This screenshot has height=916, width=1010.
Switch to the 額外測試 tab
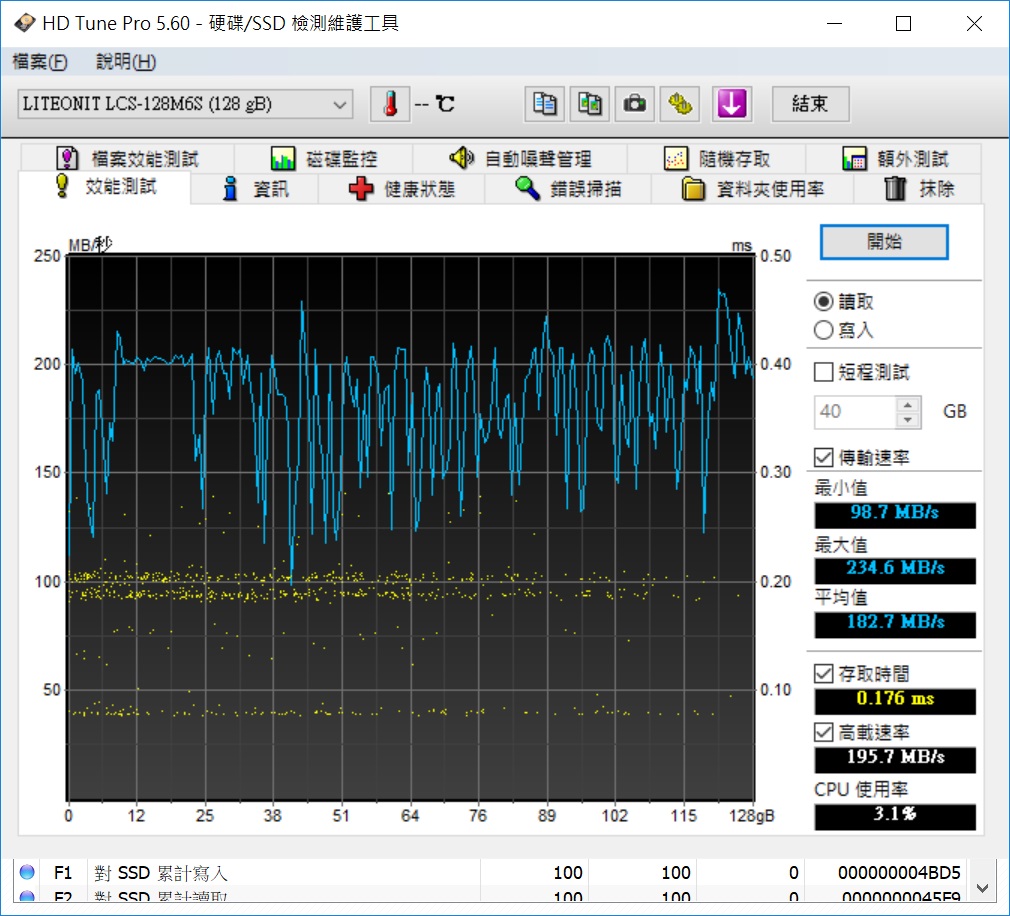(894, 158)
